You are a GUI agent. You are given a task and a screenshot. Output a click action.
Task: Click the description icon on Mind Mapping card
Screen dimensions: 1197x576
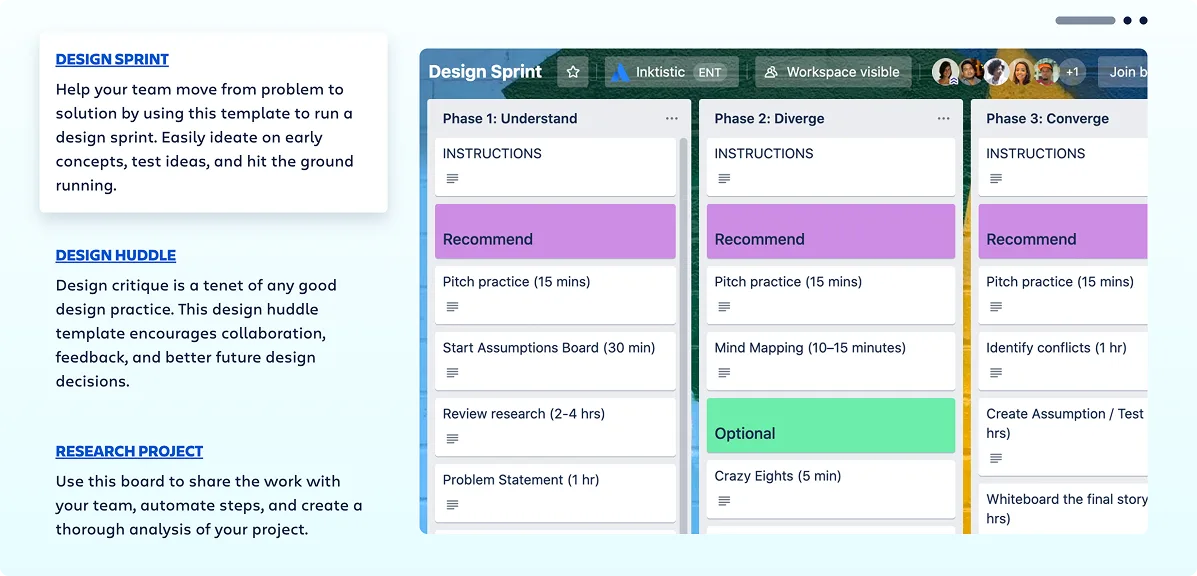pyautogui.click(x=722, y=371)
